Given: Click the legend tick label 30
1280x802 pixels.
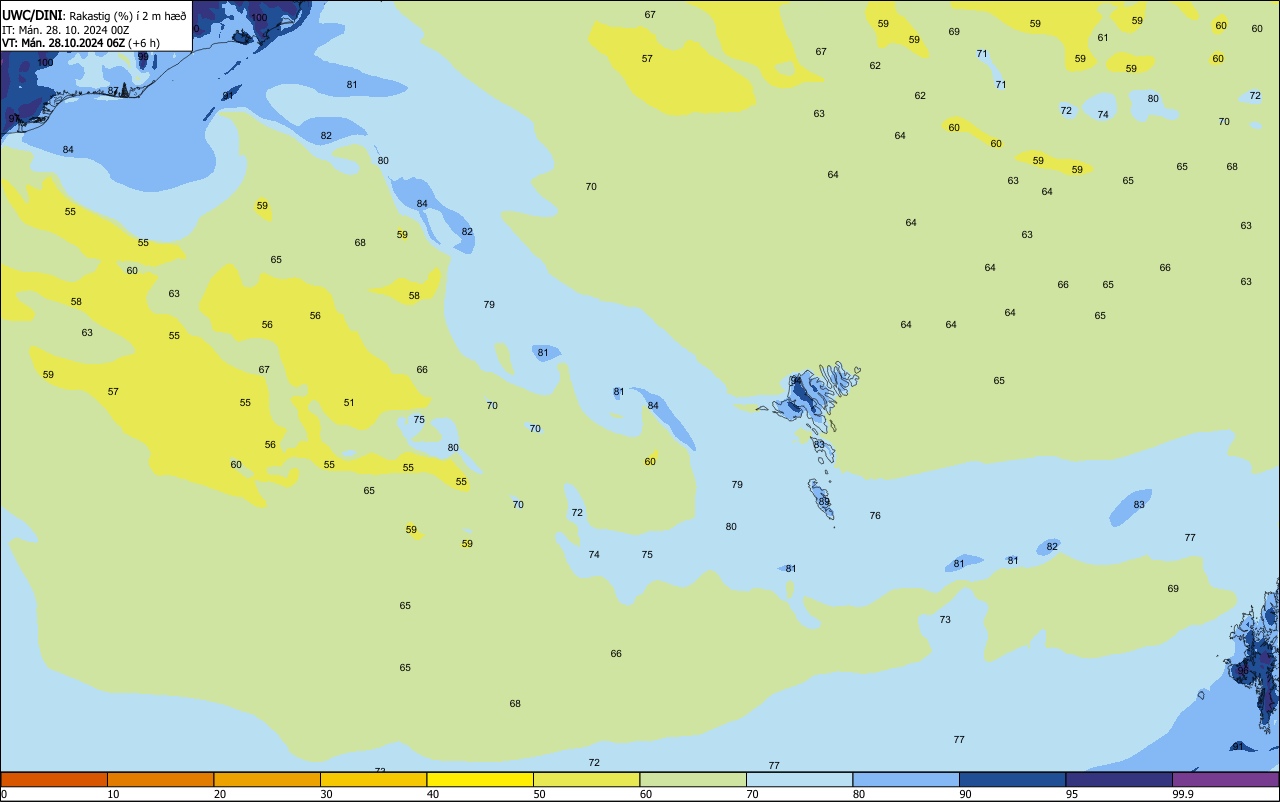Looking at the screenshot, I should [326, 794].
